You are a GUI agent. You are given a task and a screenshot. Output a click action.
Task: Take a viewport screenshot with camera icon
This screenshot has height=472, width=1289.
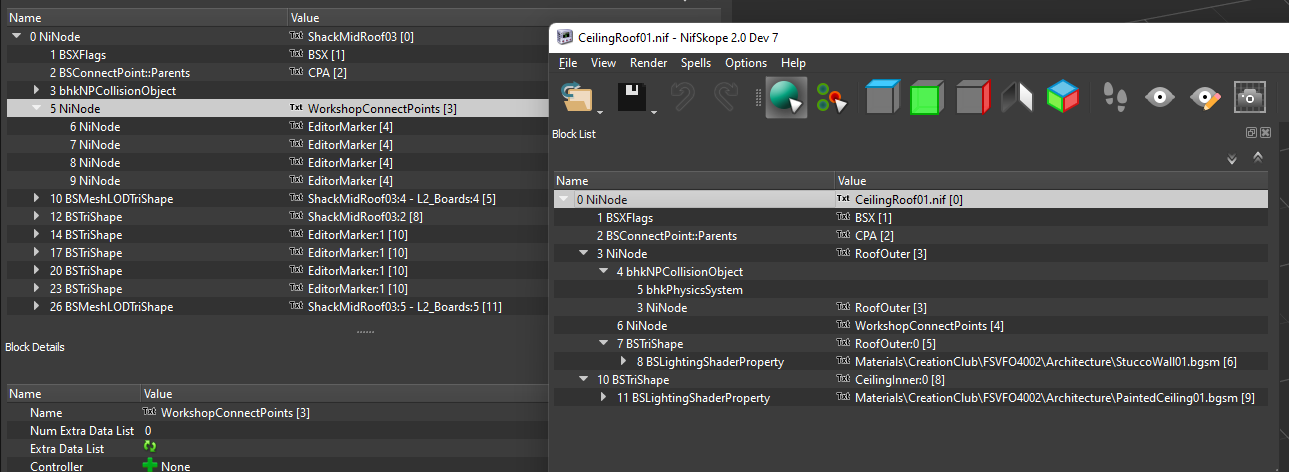(x=1250, y=98)
